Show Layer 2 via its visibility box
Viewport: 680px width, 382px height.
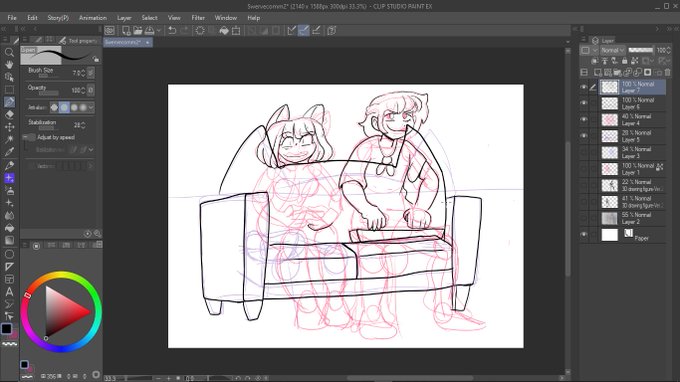(x=584, y=218)
